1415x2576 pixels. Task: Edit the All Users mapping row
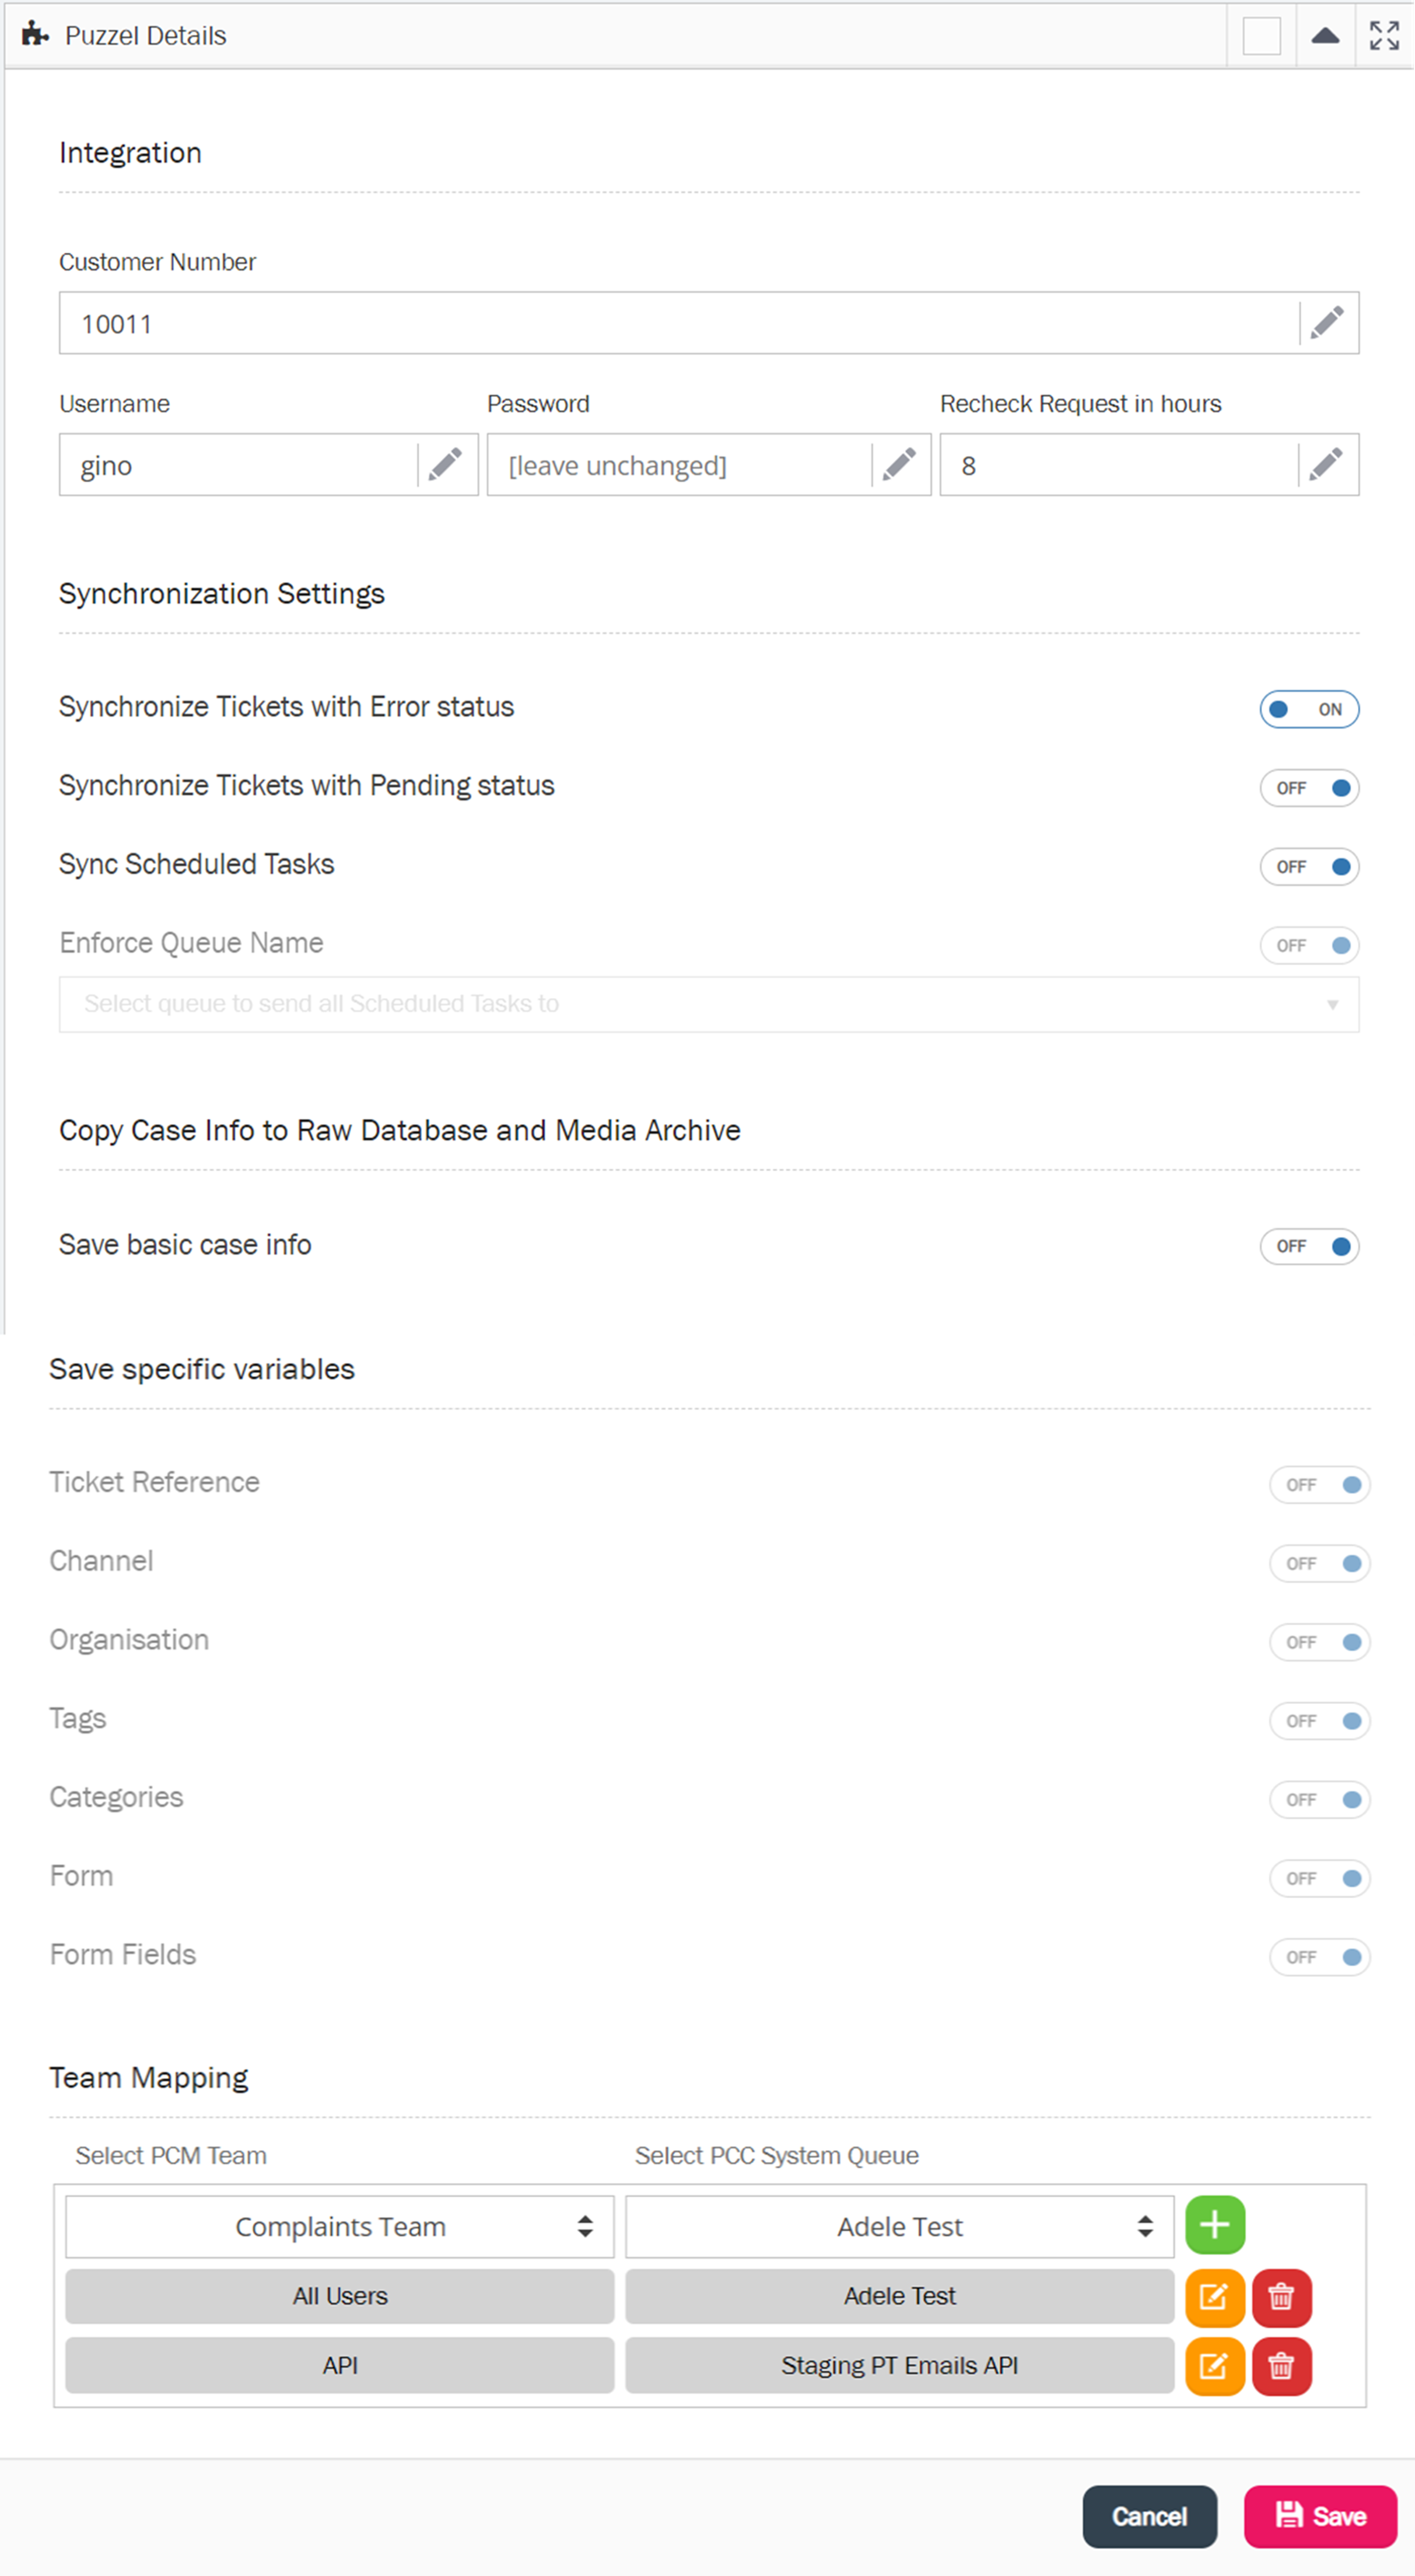pos(1214,2296)
